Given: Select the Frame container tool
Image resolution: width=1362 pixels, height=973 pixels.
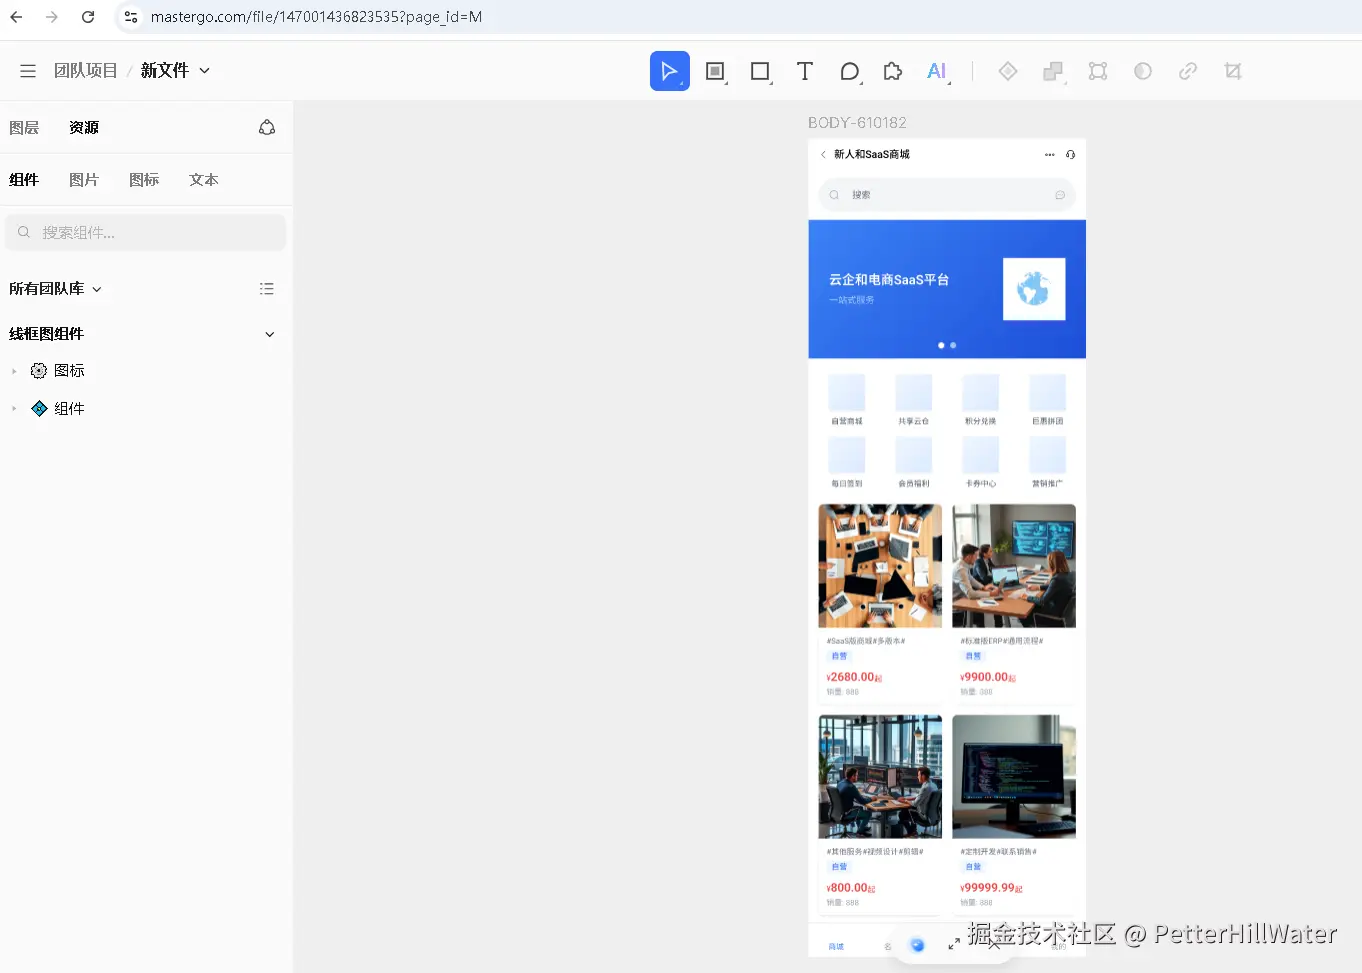Looking at the screenshot, I should tap(715, 71).
